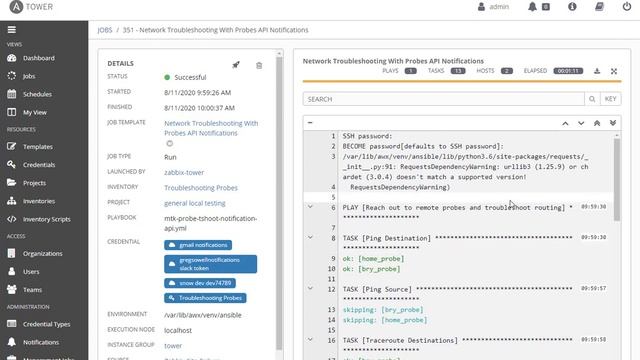Click the 'ok: [home_probe]' output line

[x=373, y=259]
